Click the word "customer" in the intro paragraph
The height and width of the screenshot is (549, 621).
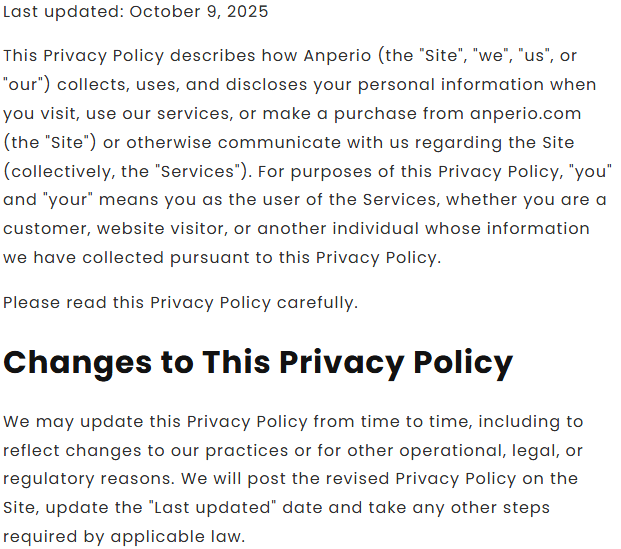[x=44, y=228]
